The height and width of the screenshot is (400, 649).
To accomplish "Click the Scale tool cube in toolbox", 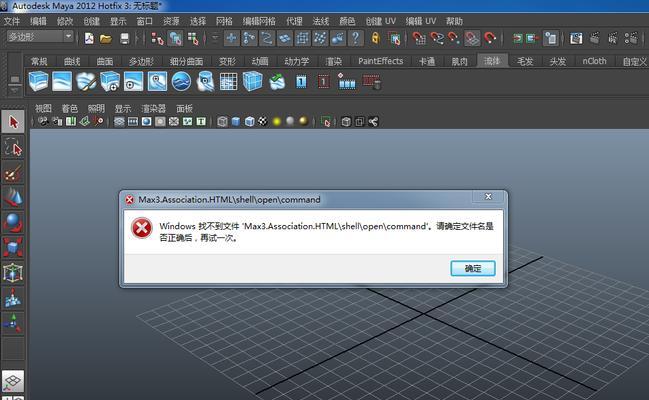I will [13, 248].
